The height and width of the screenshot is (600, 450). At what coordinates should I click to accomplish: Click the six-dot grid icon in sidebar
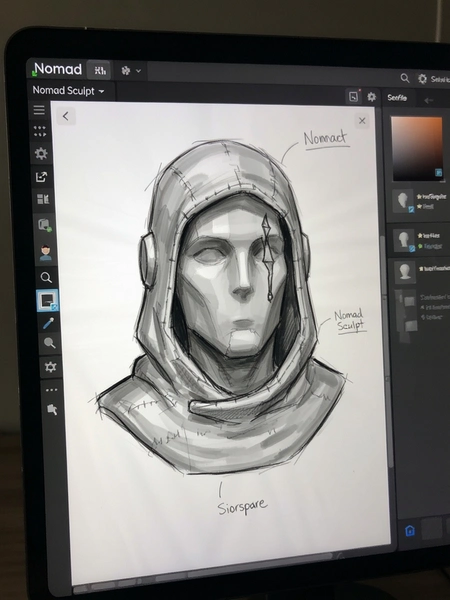coord(40,131)
